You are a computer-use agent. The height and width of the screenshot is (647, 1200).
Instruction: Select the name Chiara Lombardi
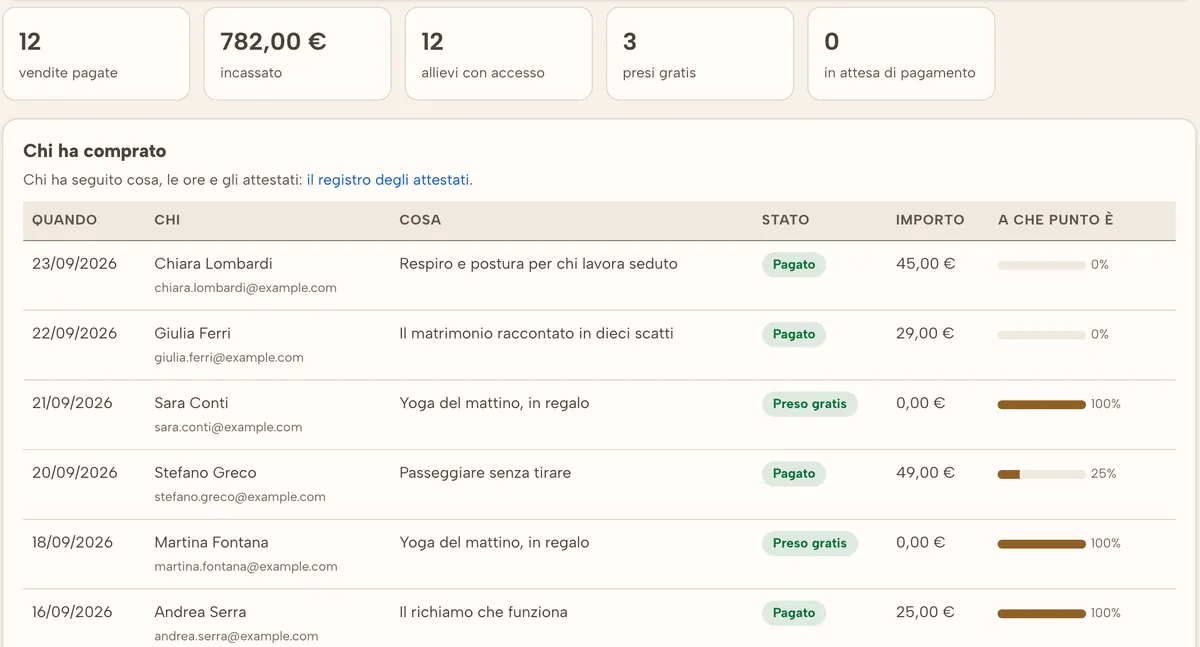[213, 264]
